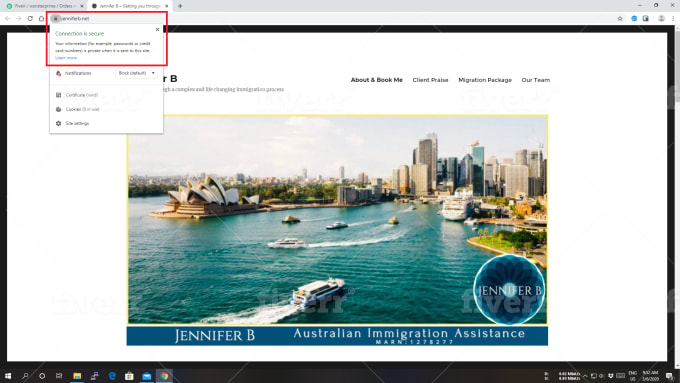Viewport: 680px width, 383px height.
Task: Click the Certificate icon in popup
Action: pyautogui.click(x=59, y=95)
